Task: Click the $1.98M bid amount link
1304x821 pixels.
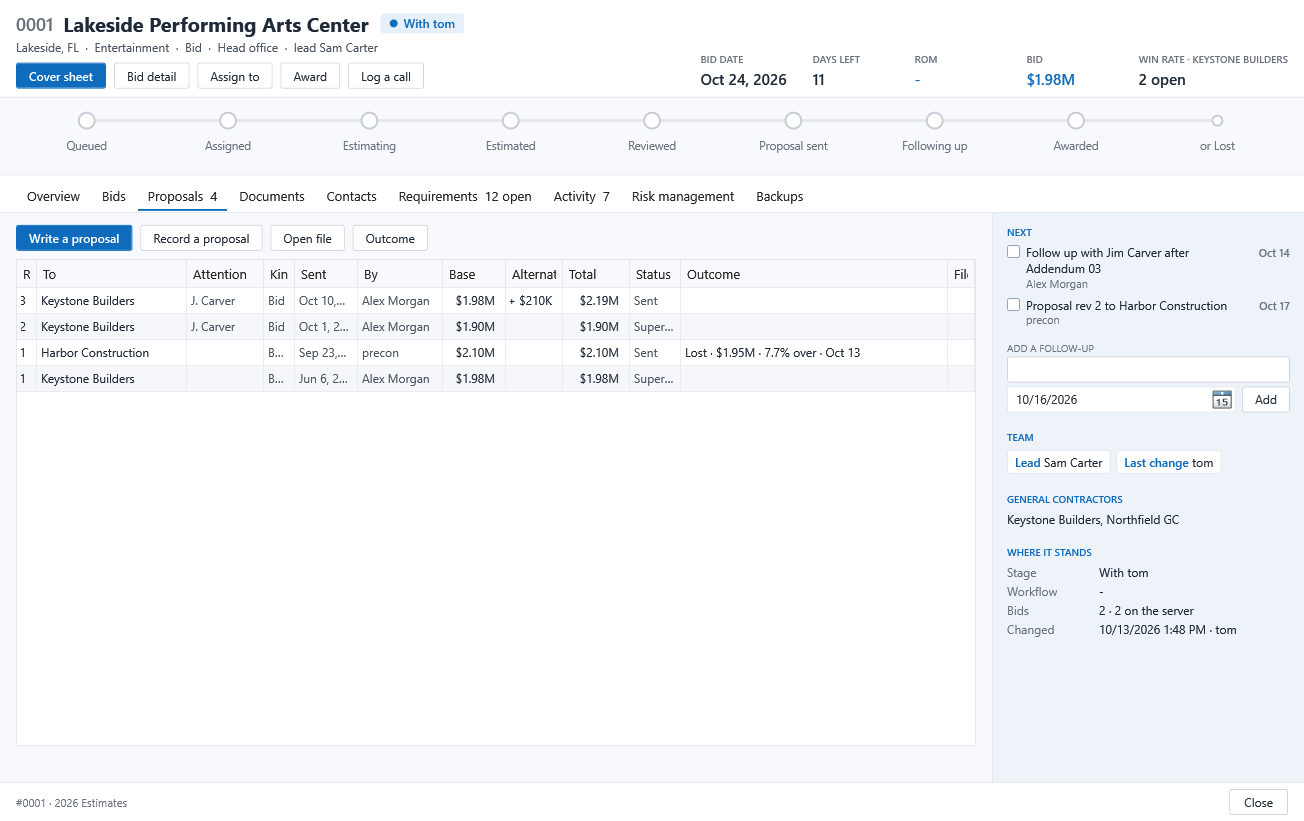Action: point(1051,80)
